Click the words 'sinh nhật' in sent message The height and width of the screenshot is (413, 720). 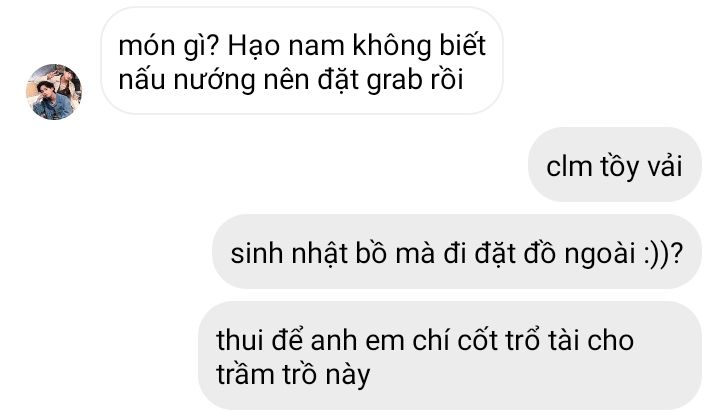point(289,253)
